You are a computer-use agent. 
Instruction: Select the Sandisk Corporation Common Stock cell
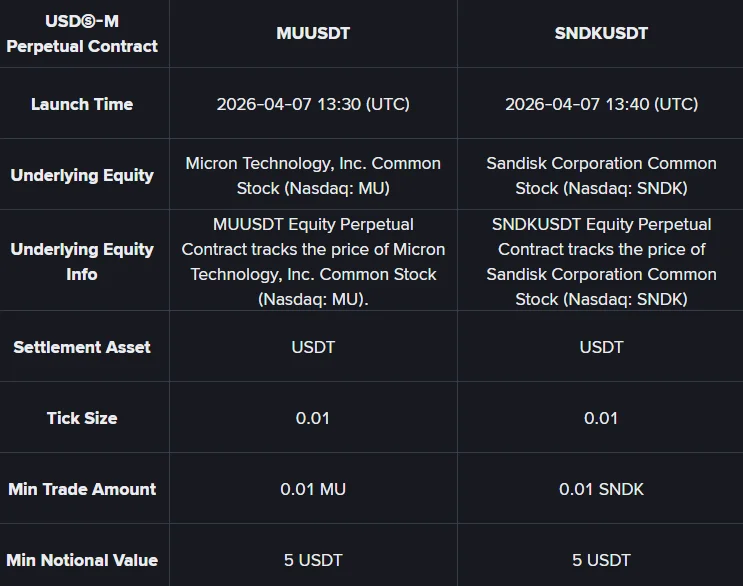[601, 175]
